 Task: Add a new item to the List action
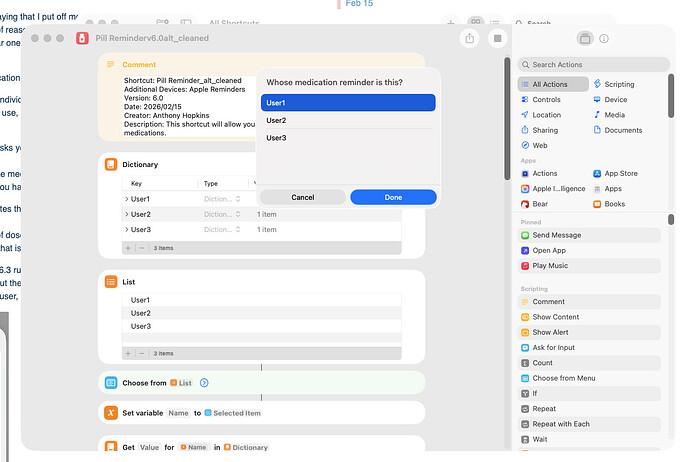tap(127, 353)
